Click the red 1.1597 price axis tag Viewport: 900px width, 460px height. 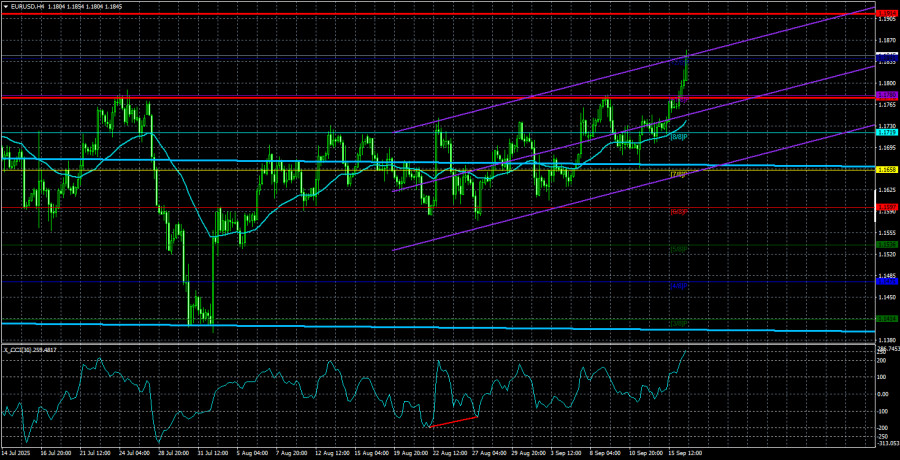coord(886,208)
